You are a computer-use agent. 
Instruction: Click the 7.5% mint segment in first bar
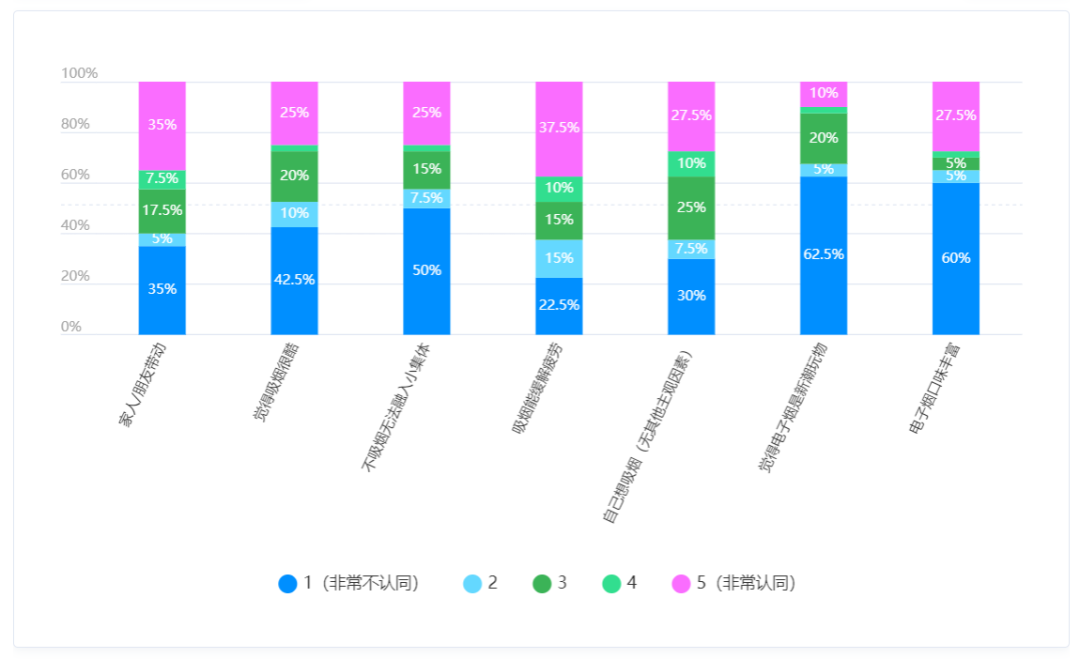[162, 179]
